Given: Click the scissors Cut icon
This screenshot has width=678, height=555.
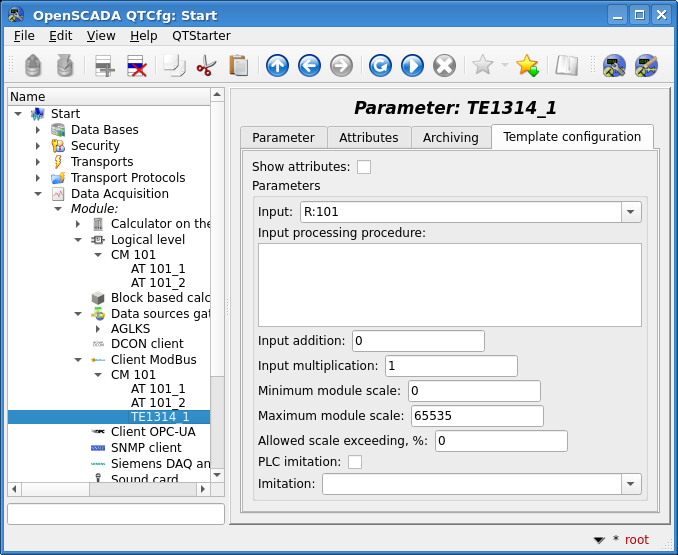Looking at the screenshot, I should click(206, 66).
